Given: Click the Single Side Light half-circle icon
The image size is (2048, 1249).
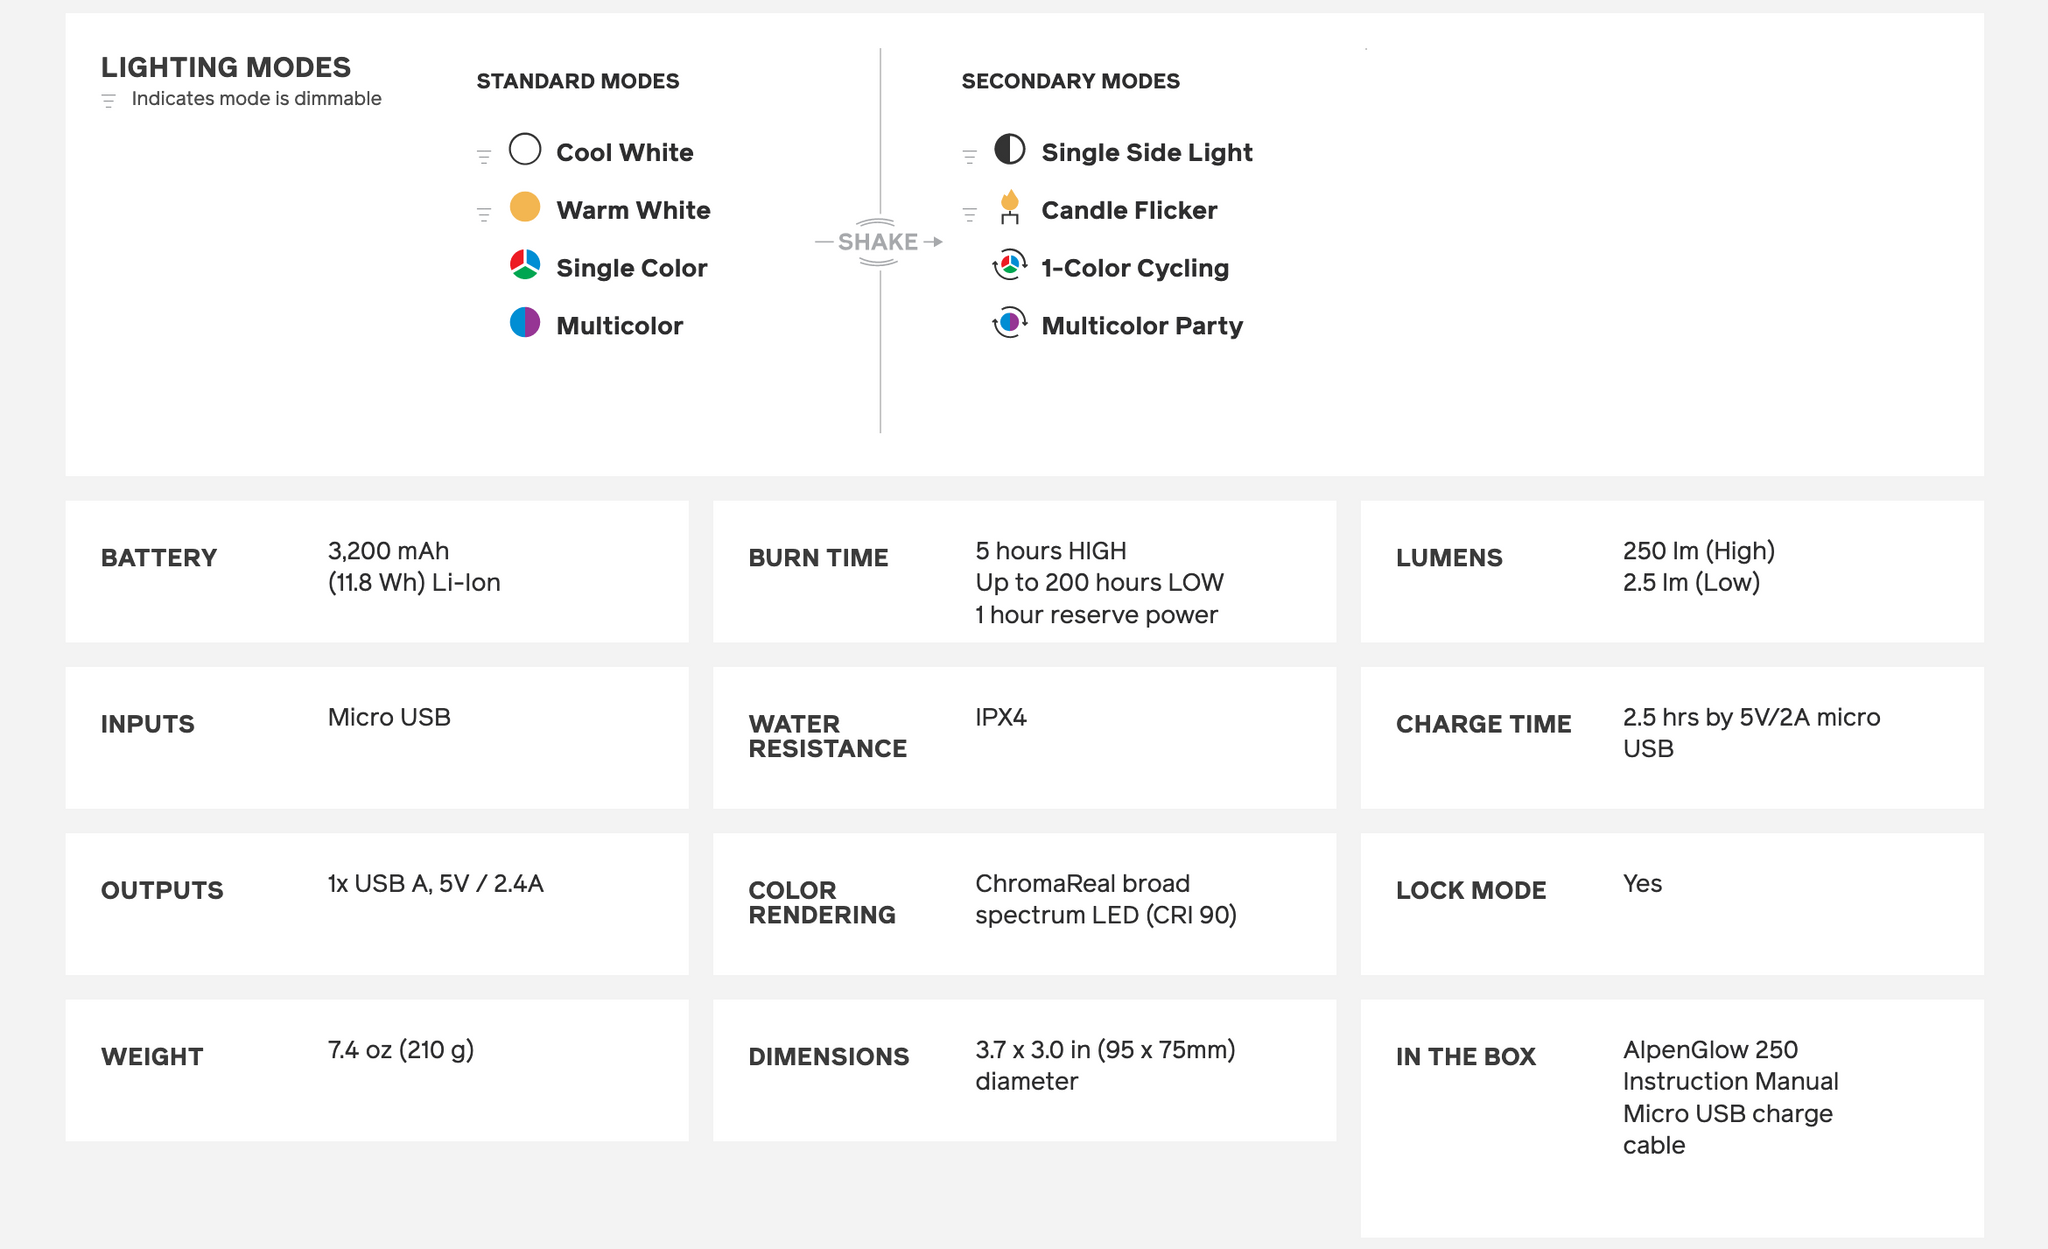Looking at the screenshot, I should tap(1010, 150).
